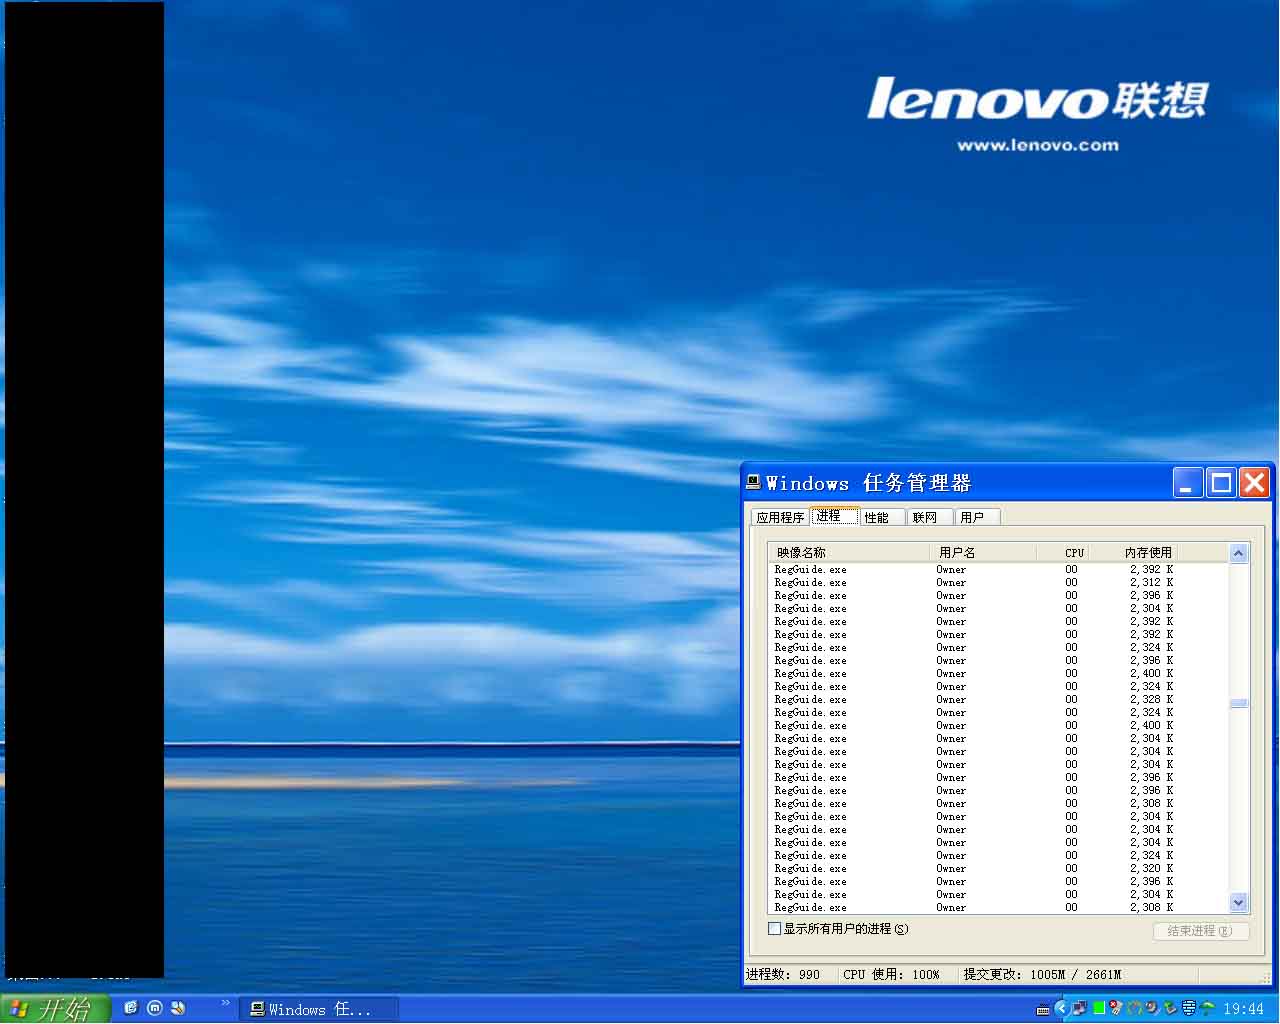Viewport: 1280px width, 1024px height.
Task: Expand quick launch overflow chevron
Action: (x=225, y=1003)
